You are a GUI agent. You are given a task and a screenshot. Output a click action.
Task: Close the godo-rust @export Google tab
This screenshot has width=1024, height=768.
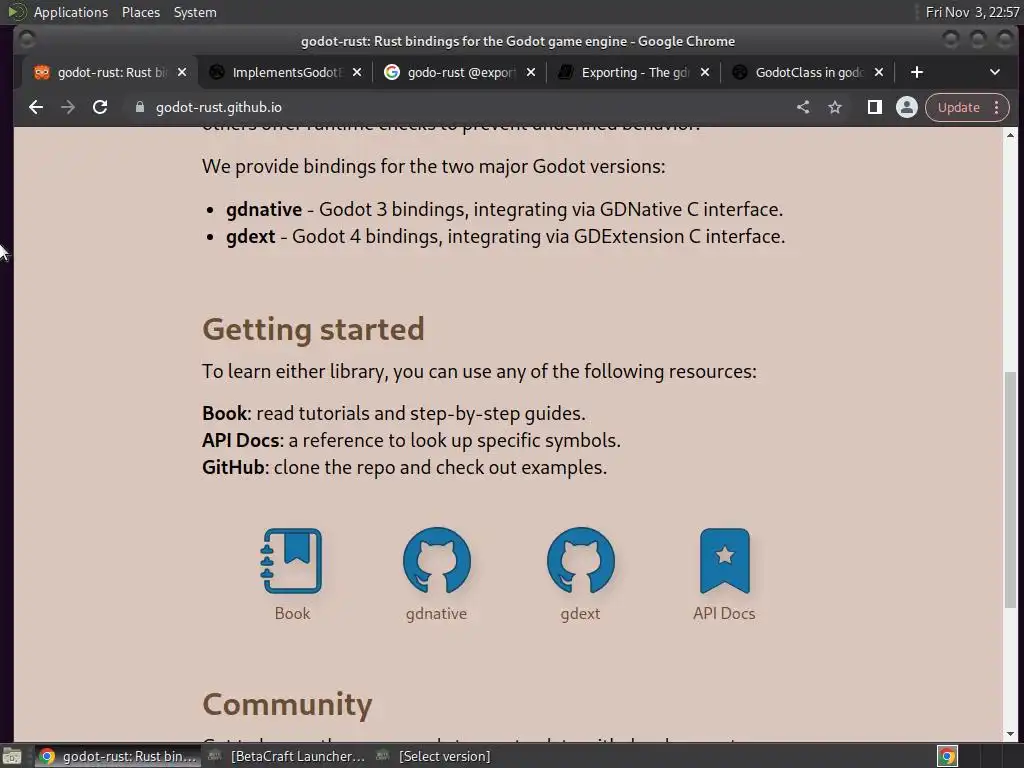coord(531,72)
